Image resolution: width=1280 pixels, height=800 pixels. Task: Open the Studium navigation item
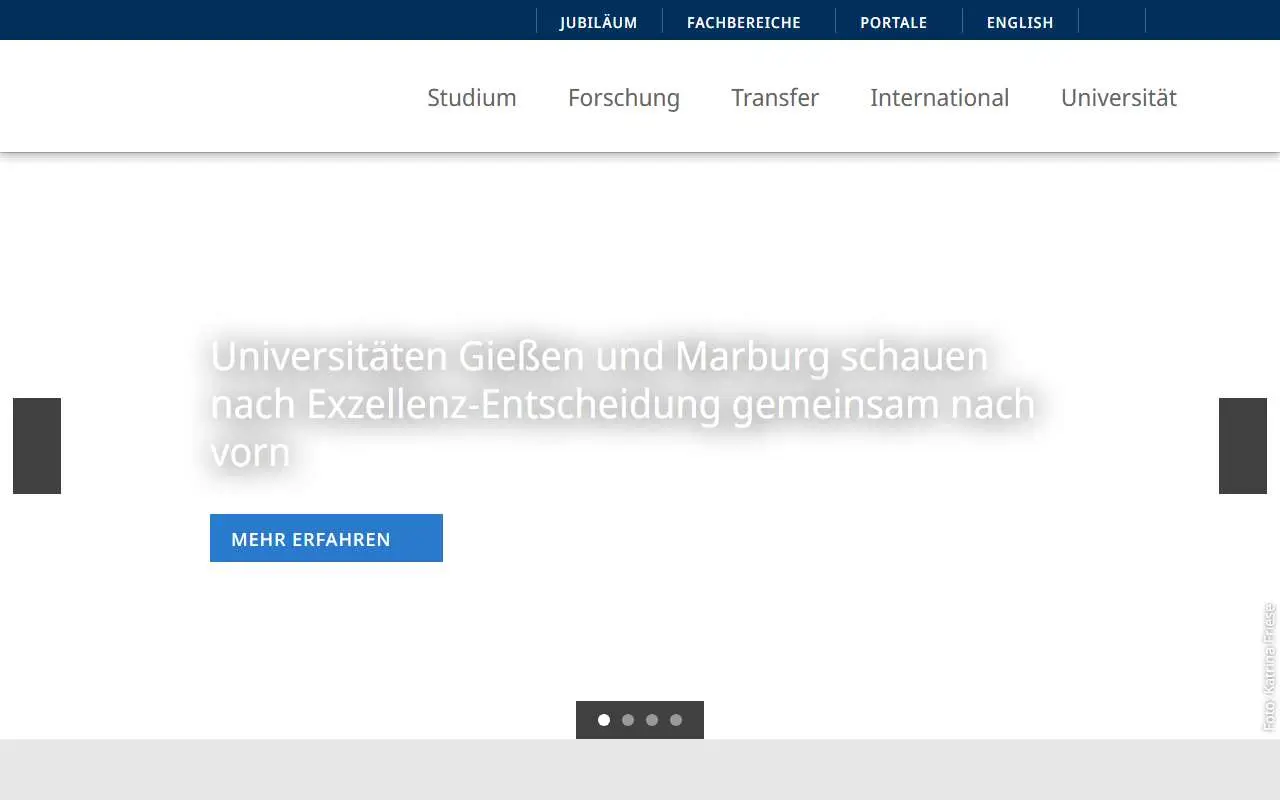(x=472, y=97)
